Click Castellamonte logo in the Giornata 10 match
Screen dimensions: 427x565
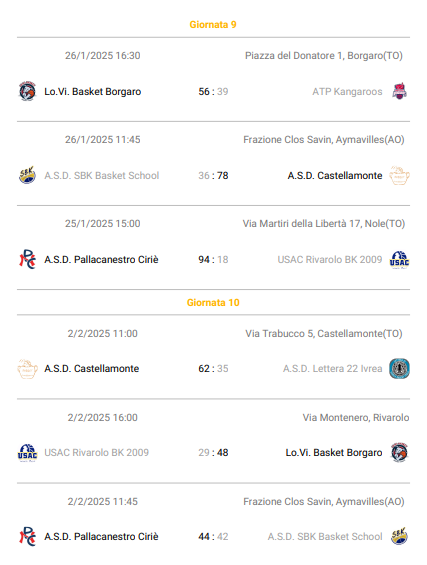[27, 368]
